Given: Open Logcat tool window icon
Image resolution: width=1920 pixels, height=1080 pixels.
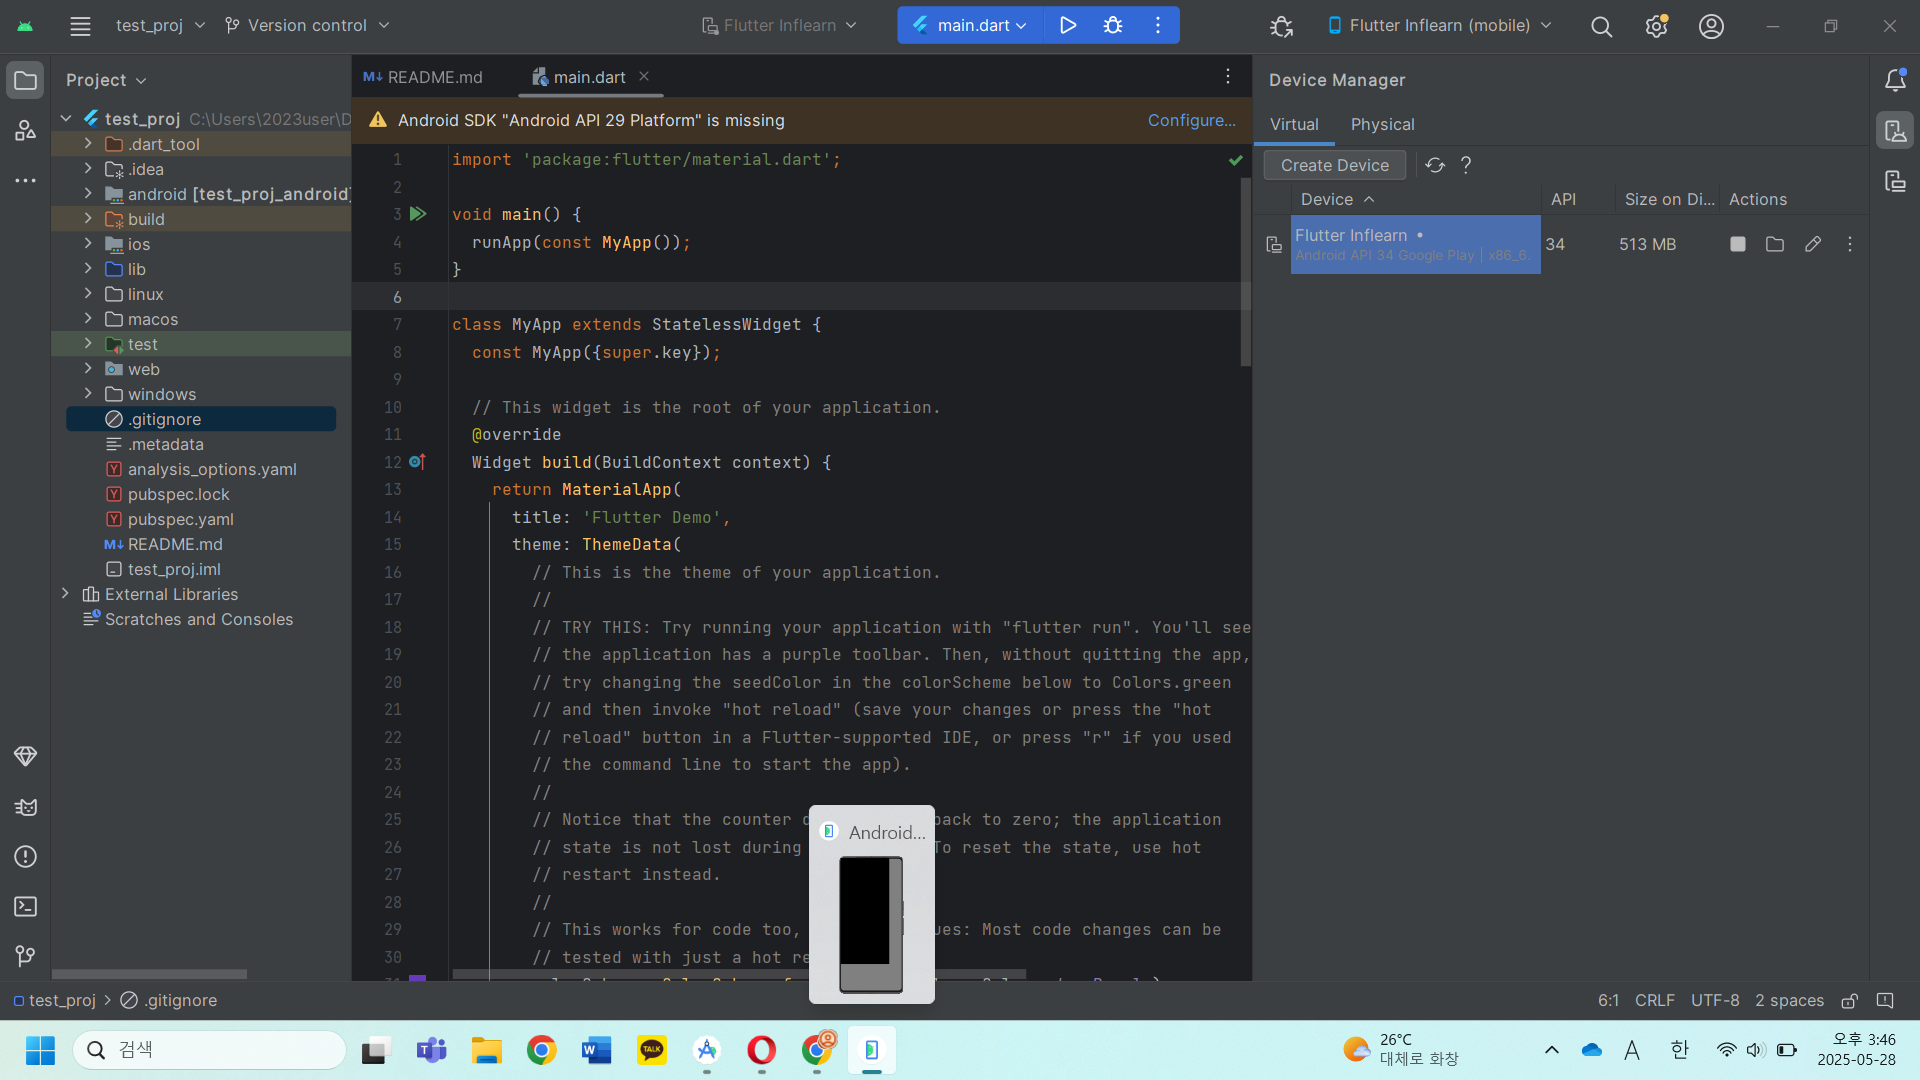Looking at the screenshot, I should click(x=25, y=807).
